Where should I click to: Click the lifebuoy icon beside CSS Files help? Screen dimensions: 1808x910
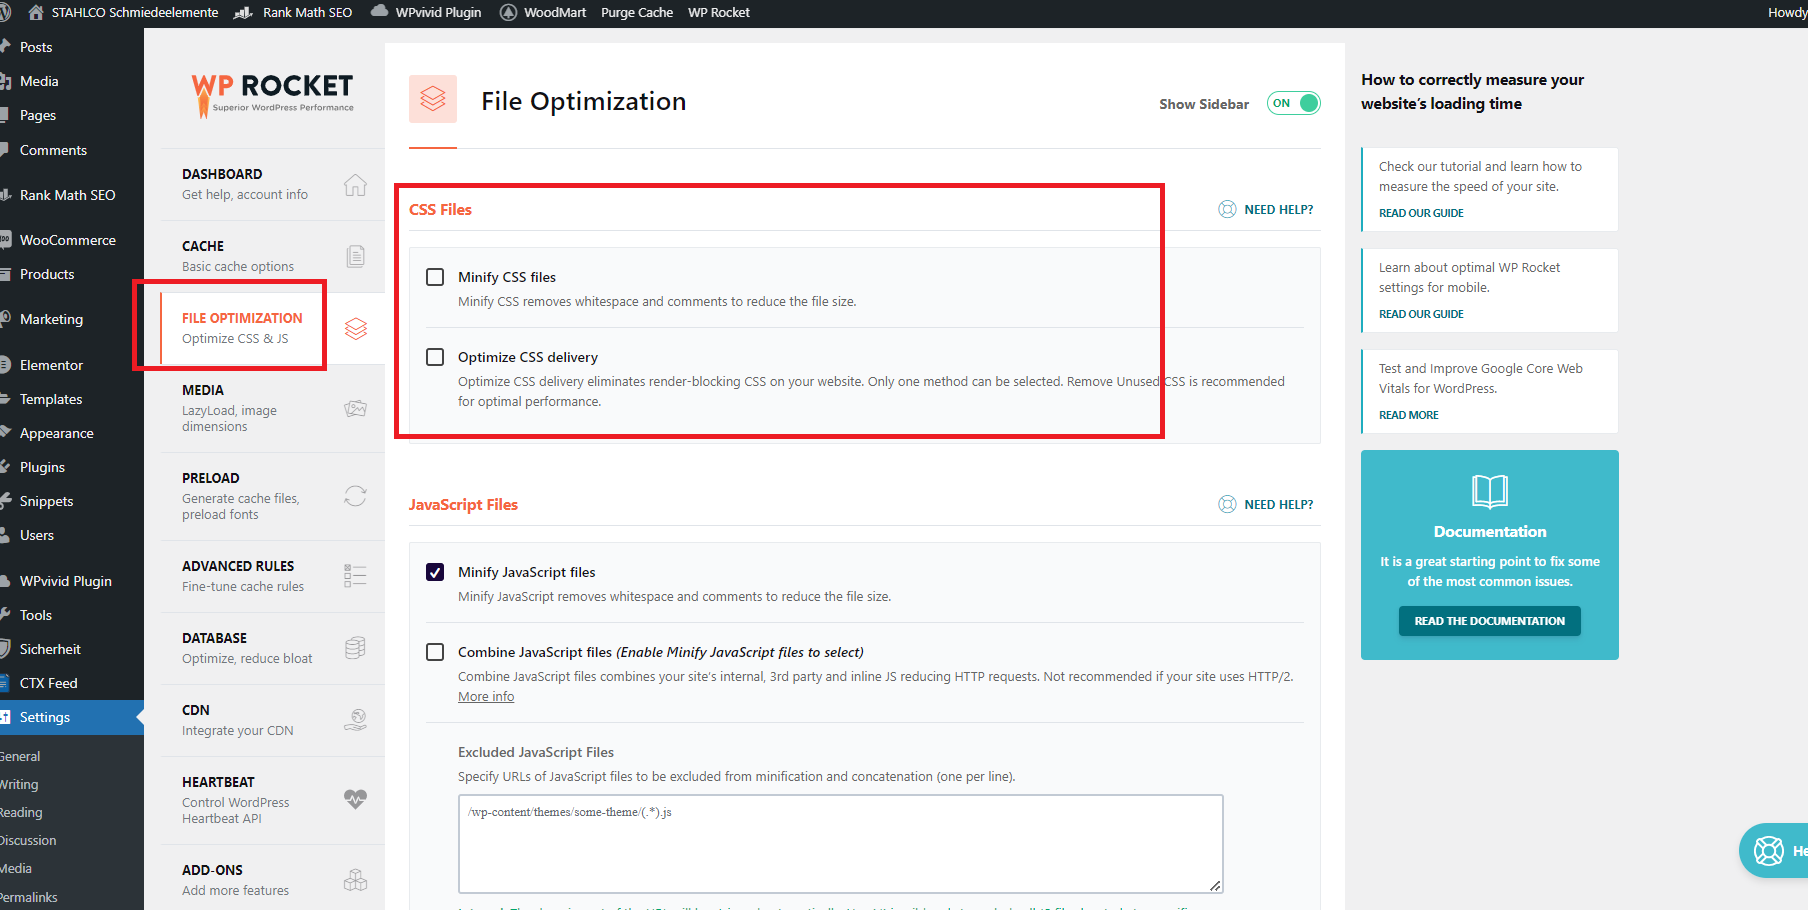[1227, 209]
